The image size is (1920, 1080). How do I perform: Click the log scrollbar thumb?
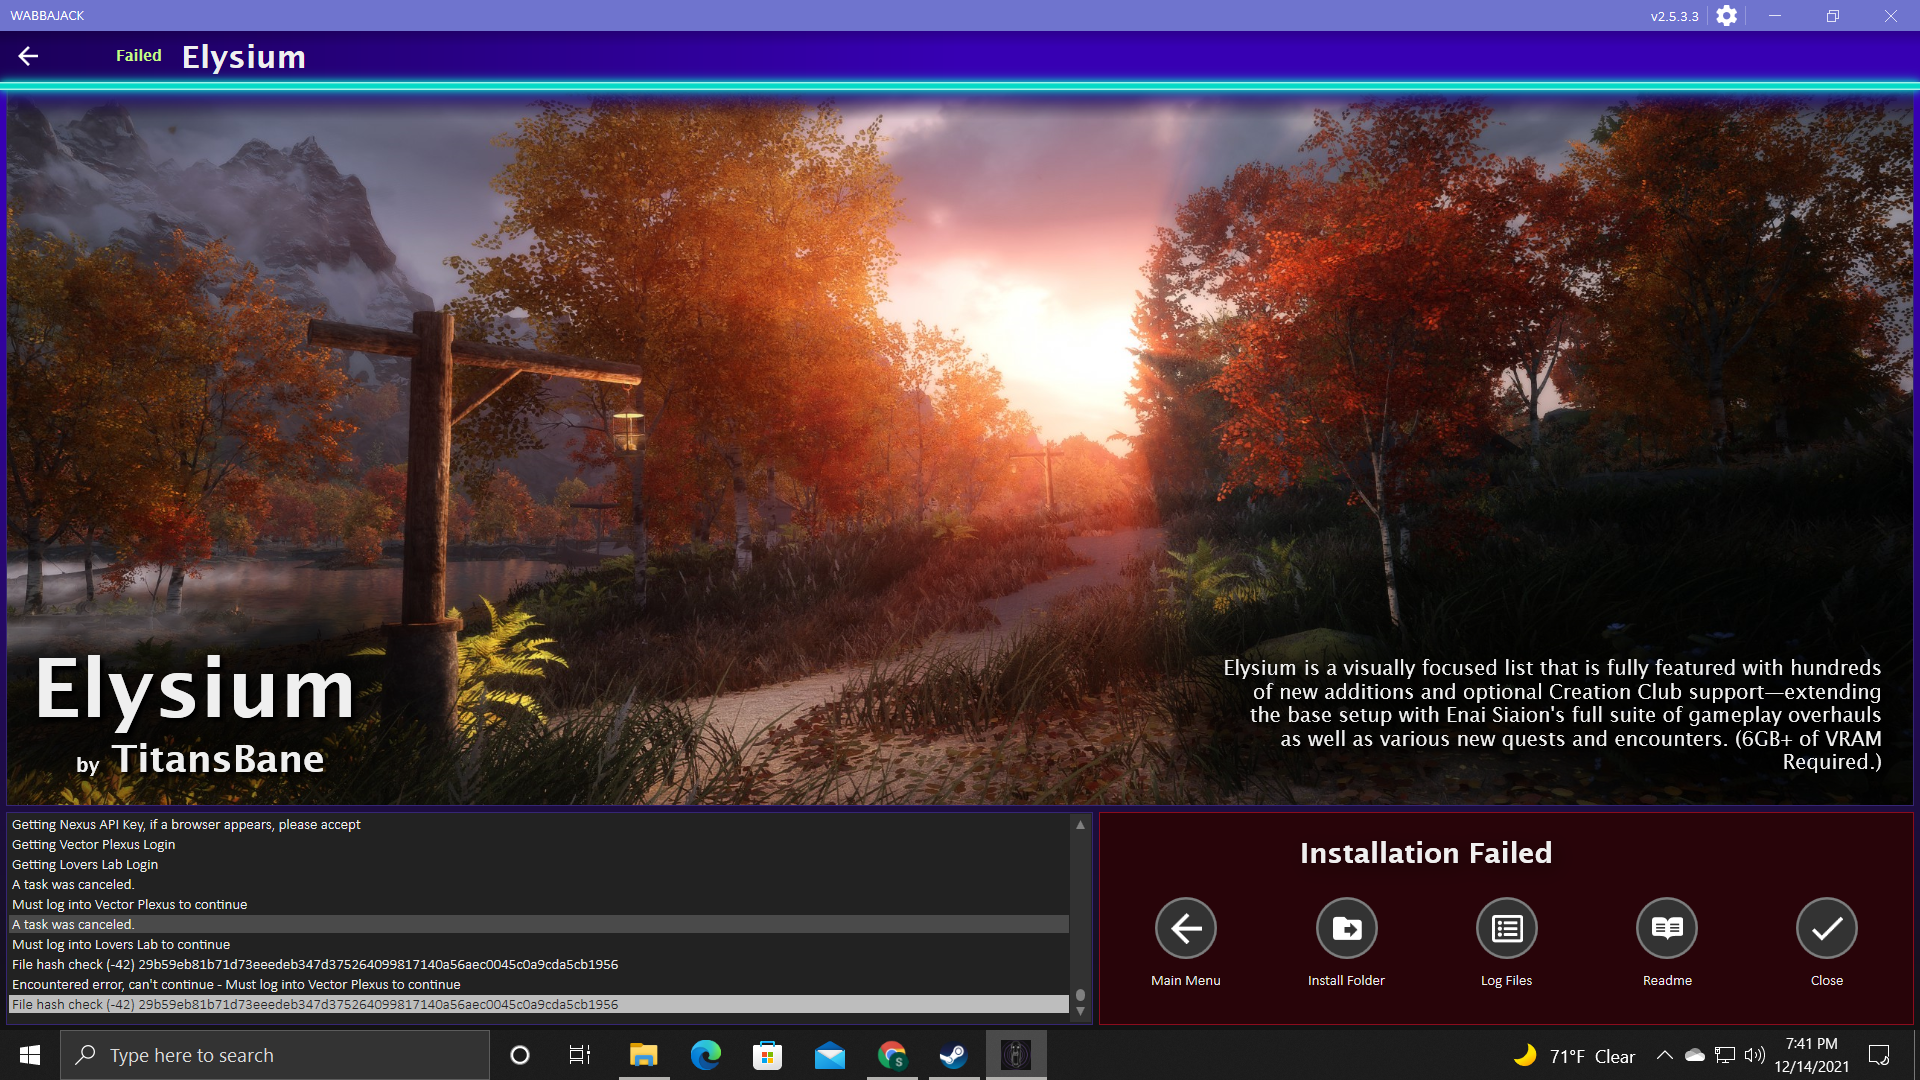[x=1080, y=995]
